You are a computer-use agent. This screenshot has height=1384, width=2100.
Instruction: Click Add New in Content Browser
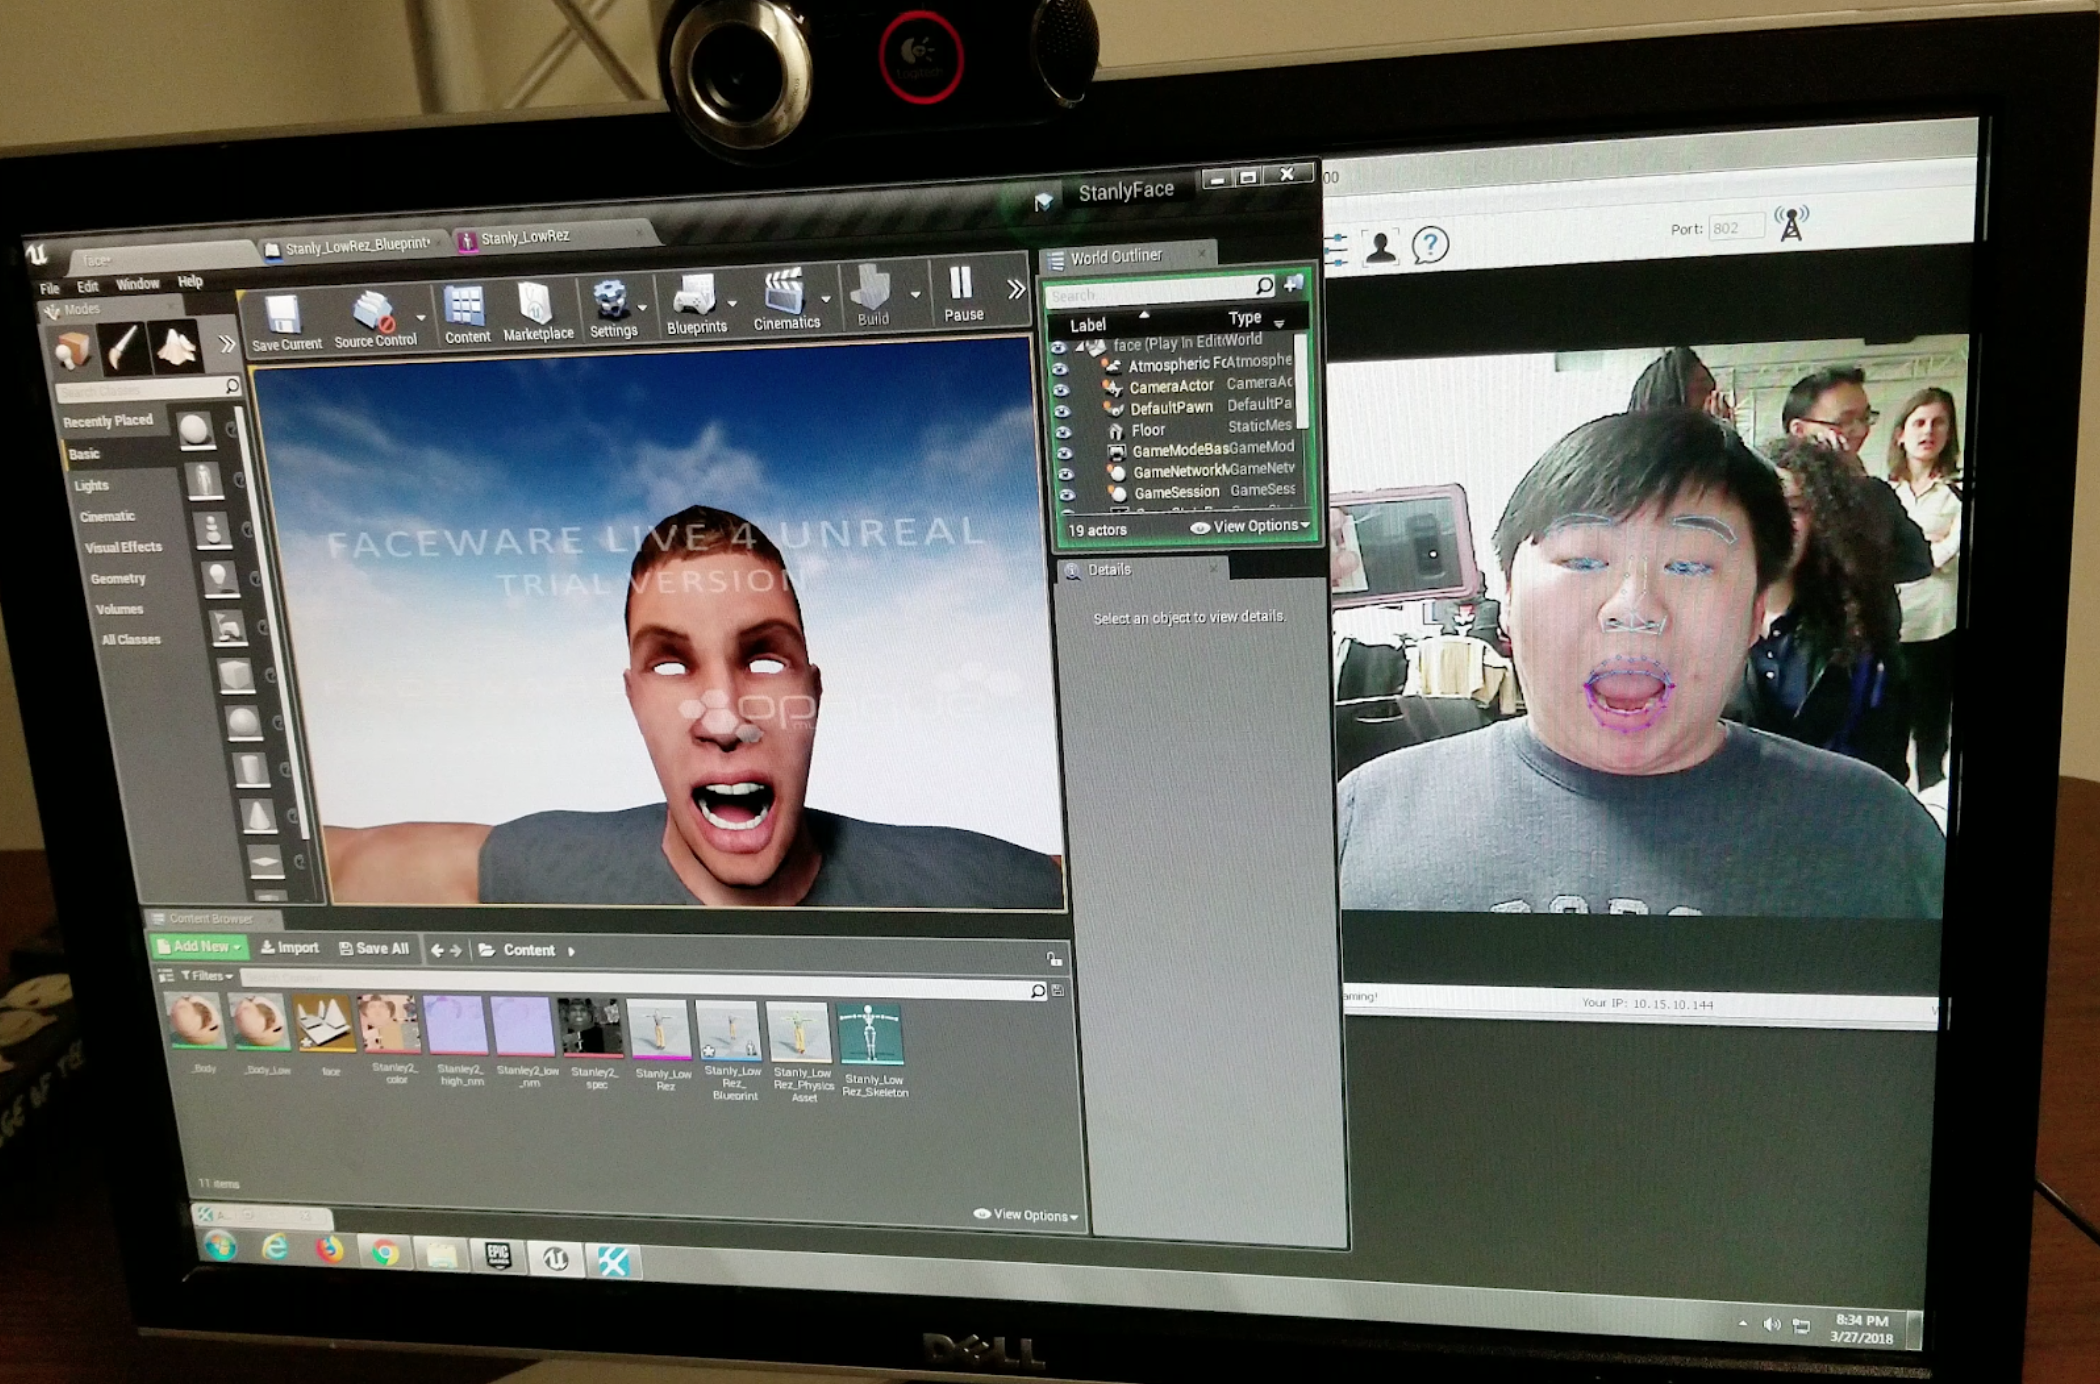coord(198,946)
